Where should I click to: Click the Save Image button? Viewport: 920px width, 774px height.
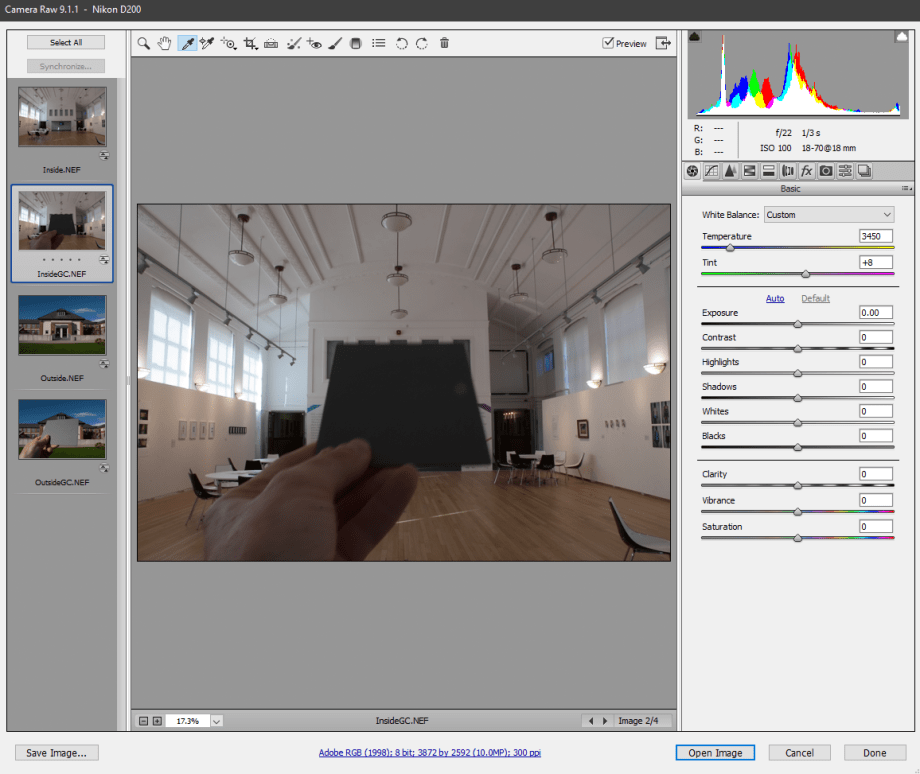click(x=56, y=753)
